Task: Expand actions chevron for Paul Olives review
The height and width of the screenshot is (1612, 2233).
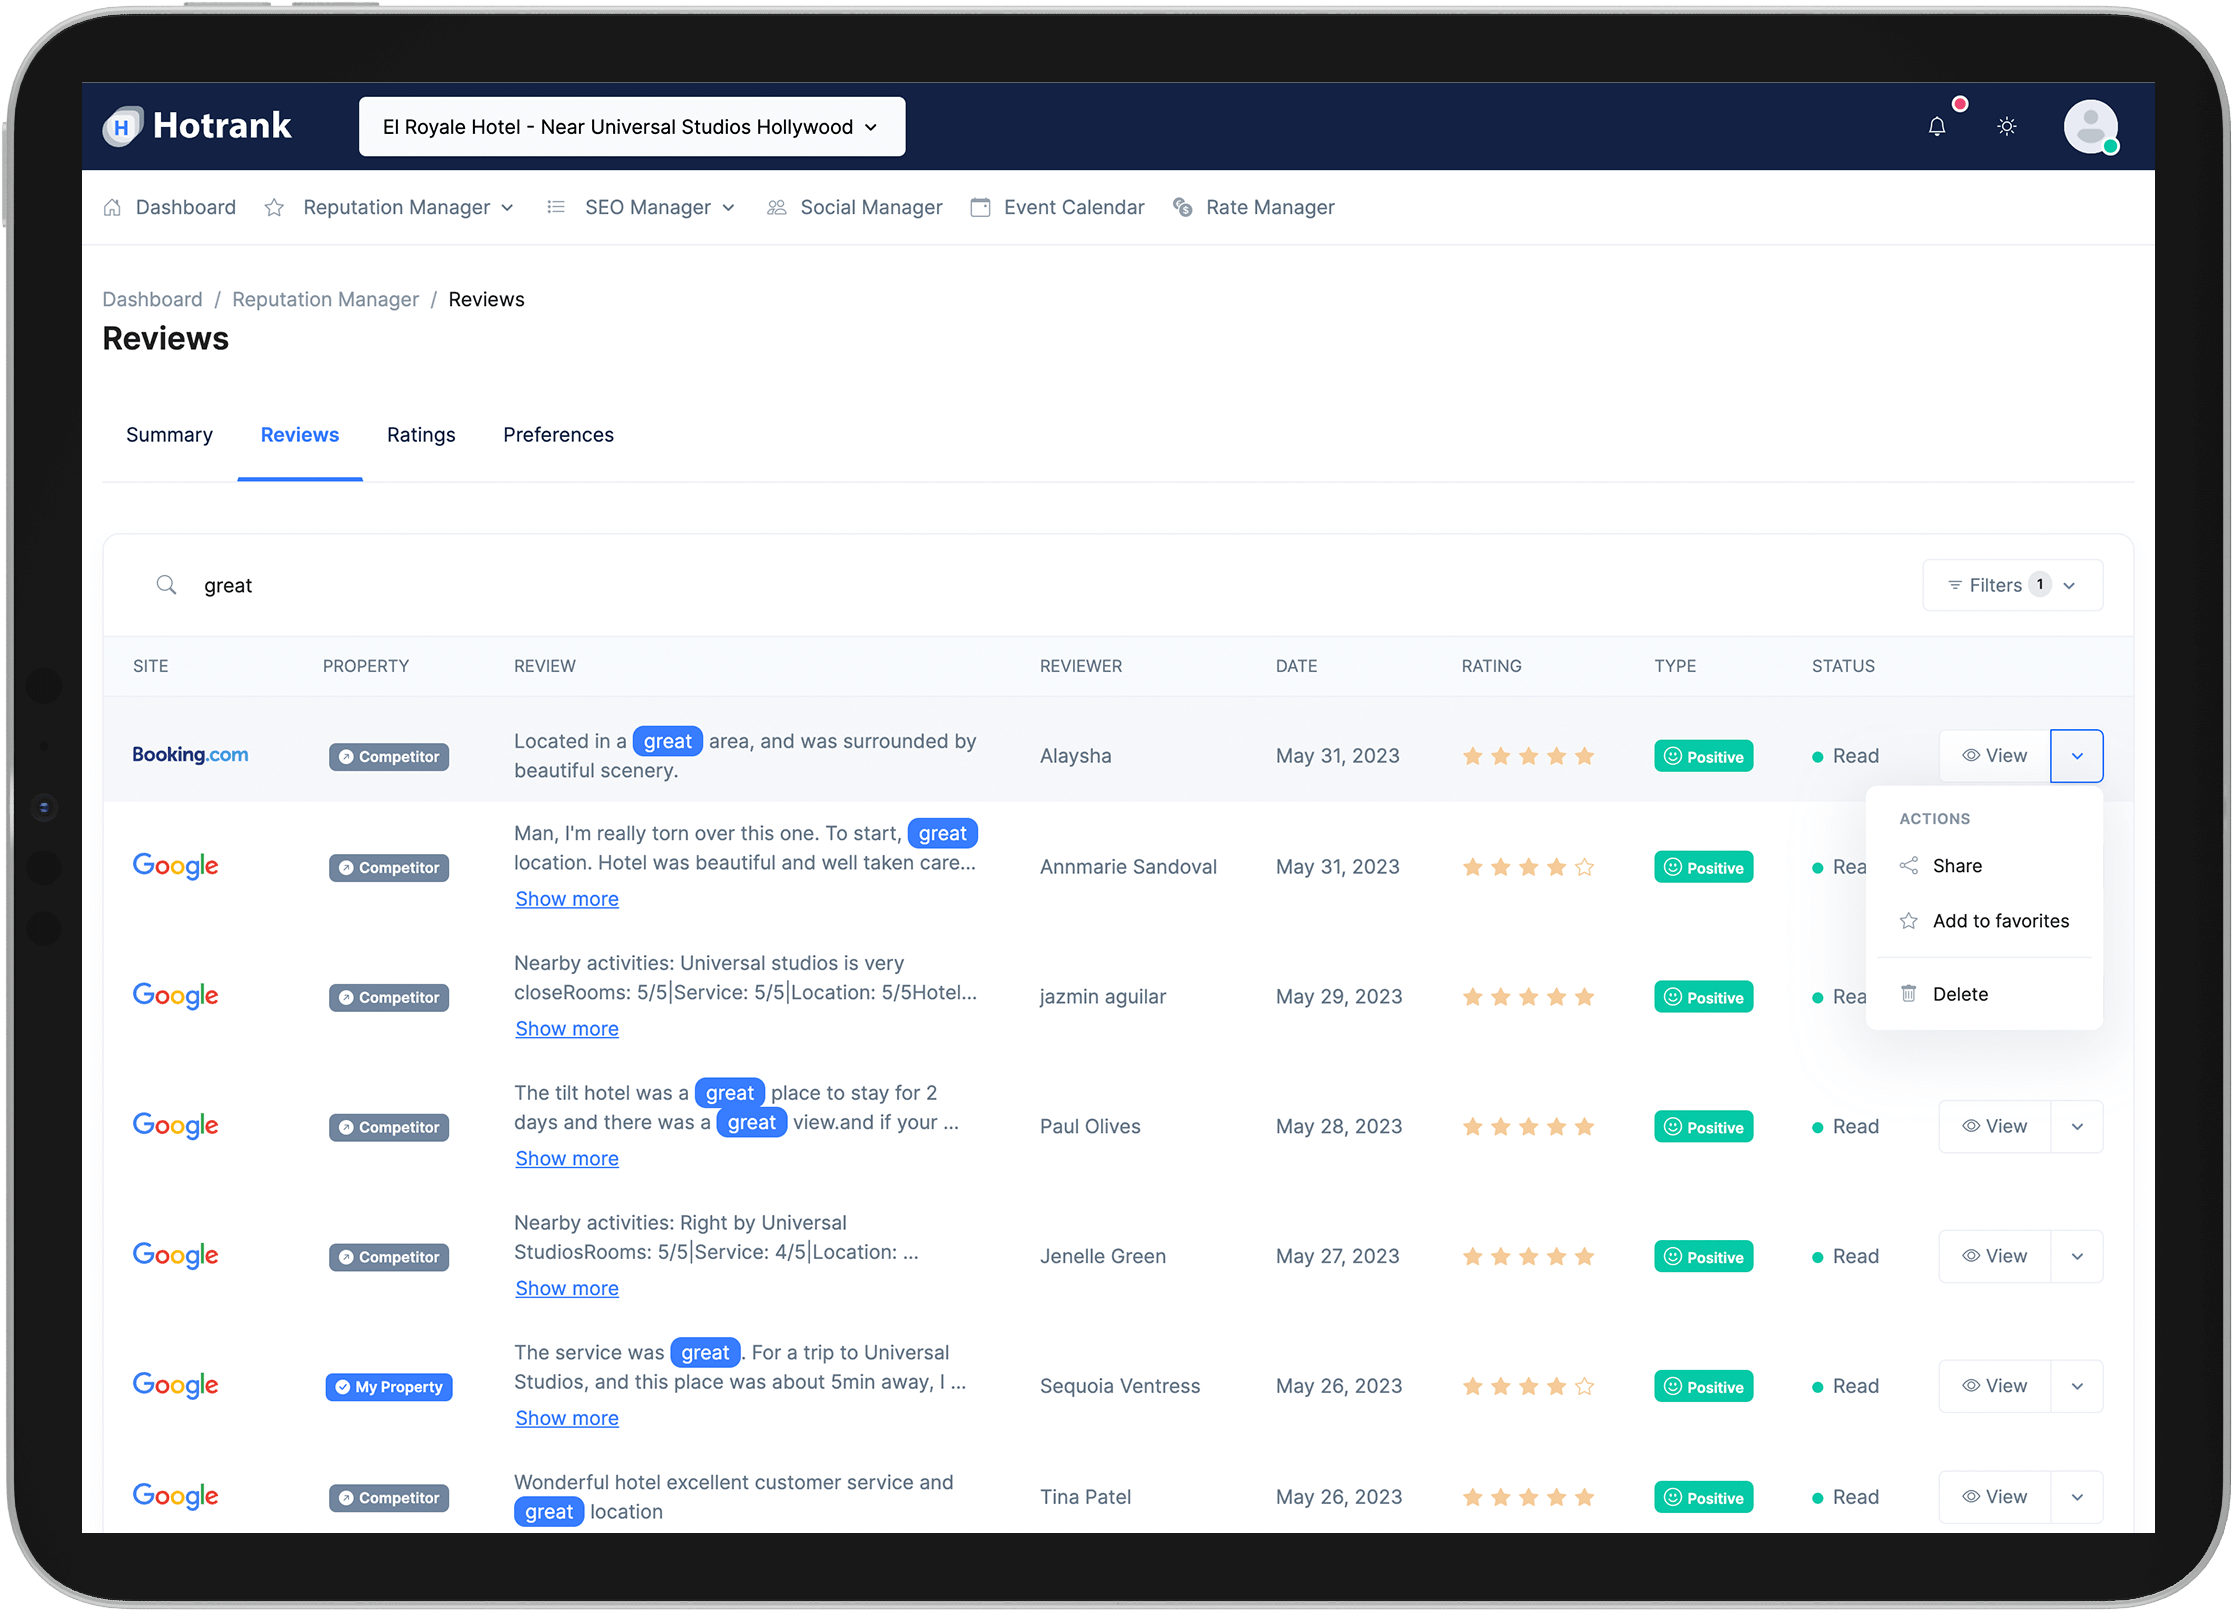Action: (2077, 1127)
